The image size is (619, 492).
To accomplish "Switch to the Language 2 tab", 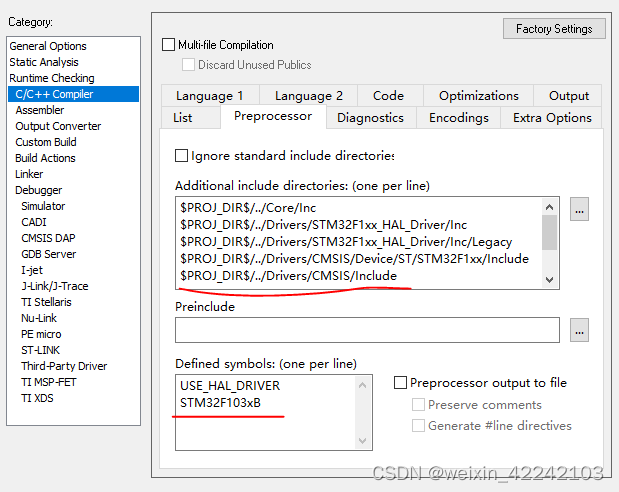I will 309,96.
